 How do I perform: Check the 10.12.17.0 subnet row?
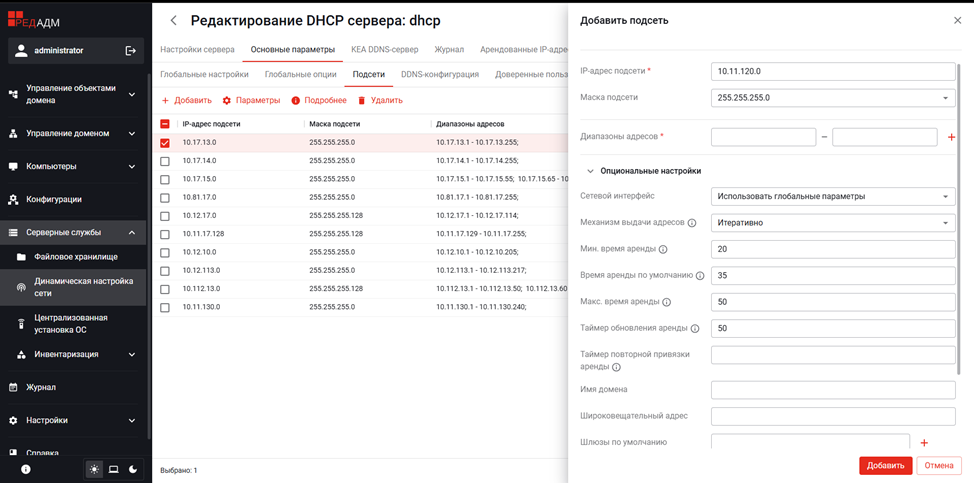pyautogui.click(x=165, y=216)
